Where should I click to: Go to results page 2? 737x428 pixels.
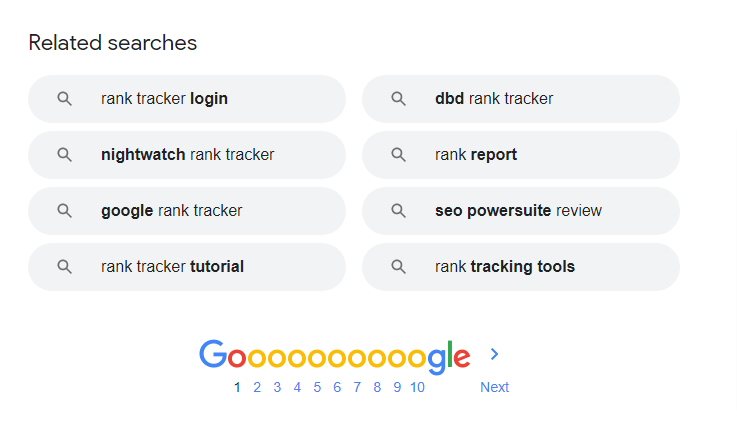(257, 388)
